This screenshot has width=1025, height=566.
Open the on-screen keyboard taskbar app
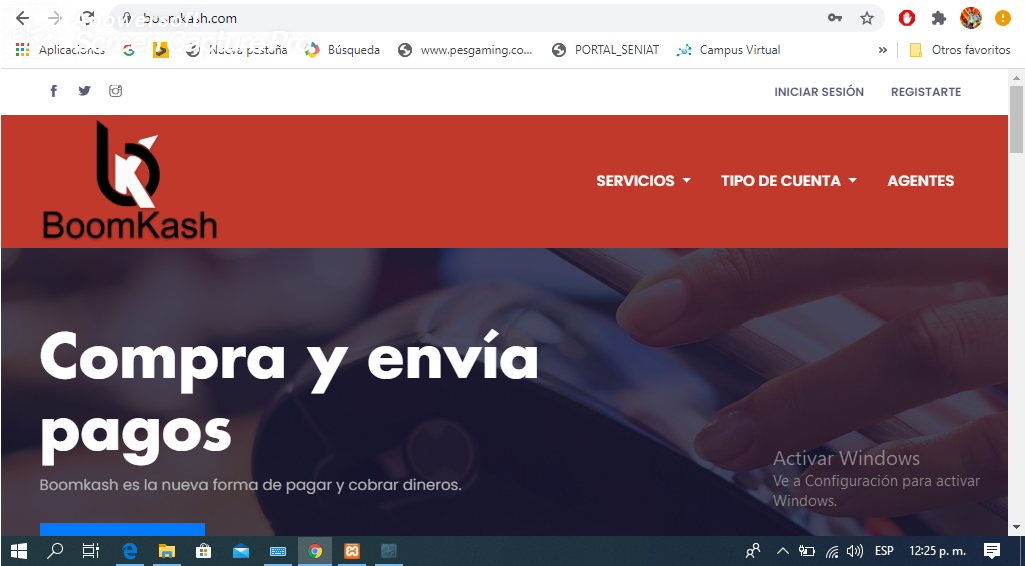(278, 551)
